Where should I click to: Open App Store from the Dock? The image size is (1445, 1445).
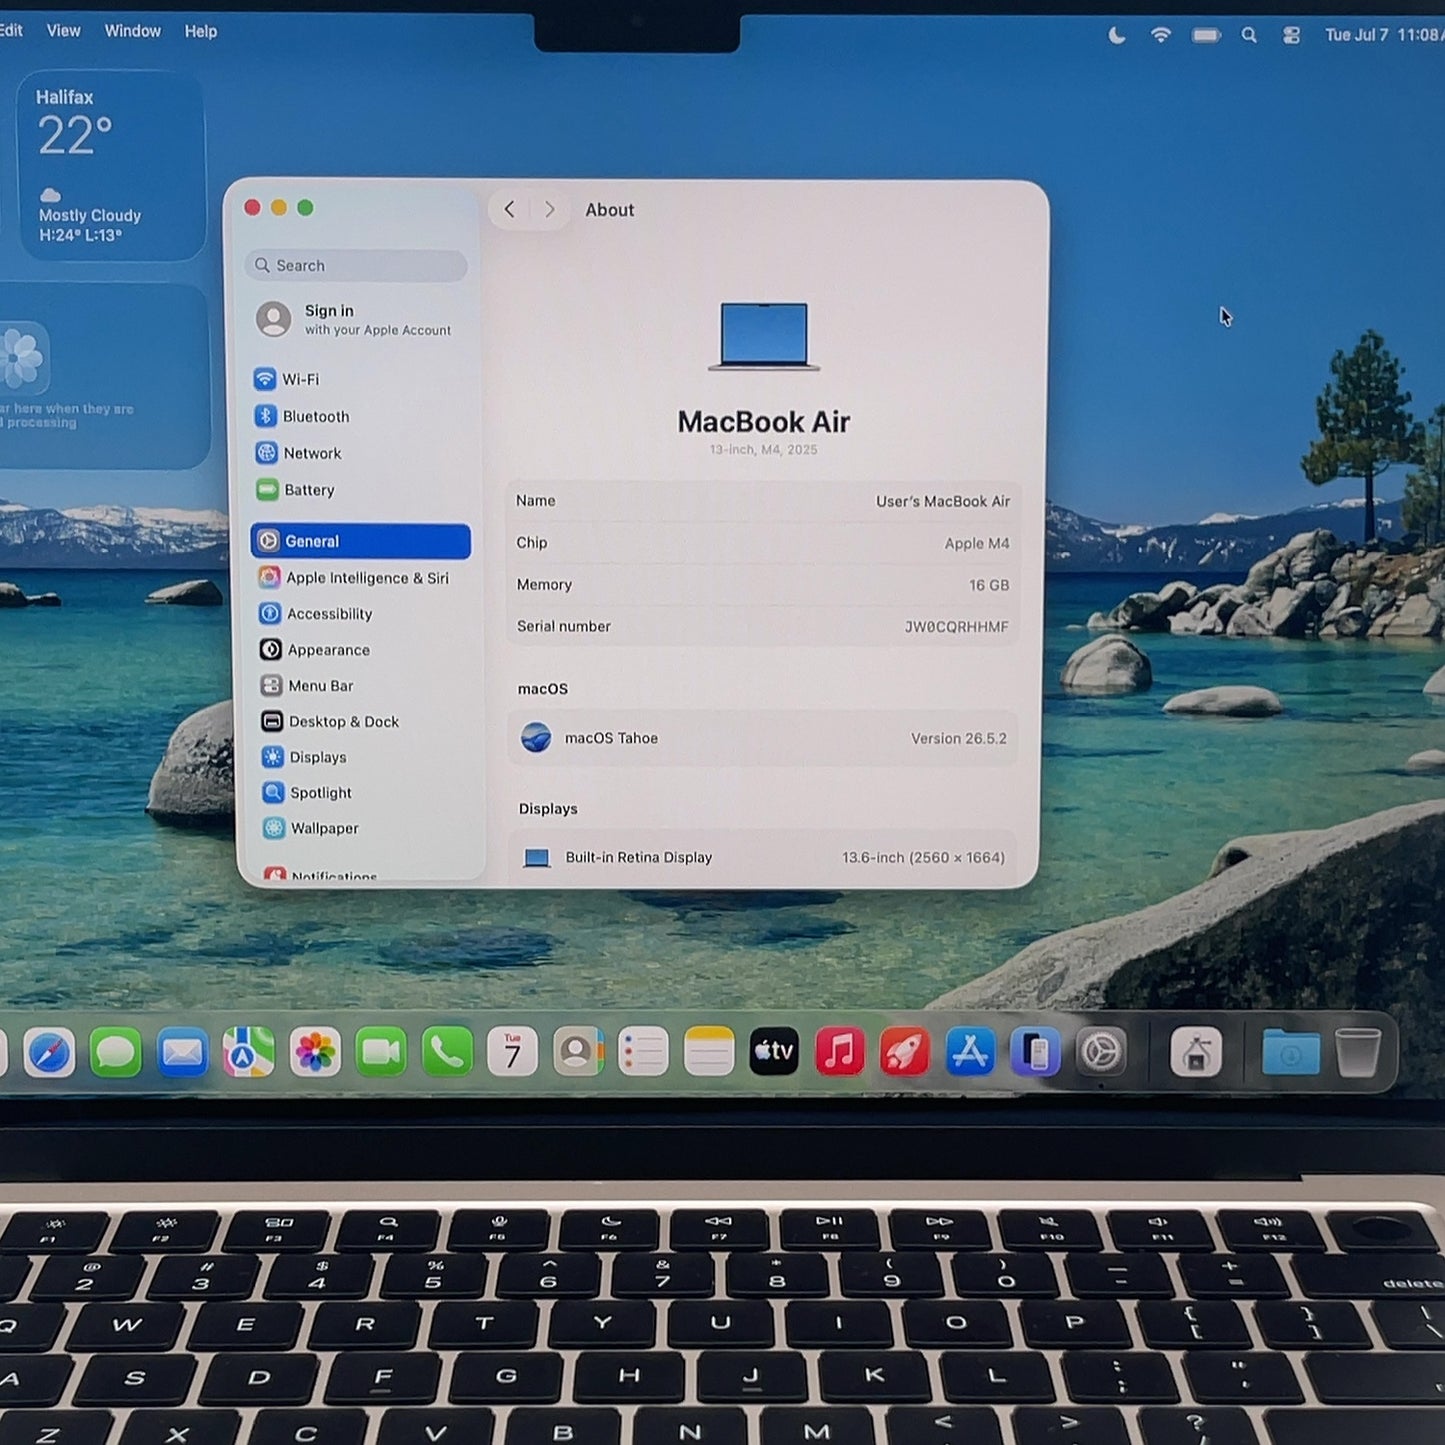coord(969,1052)
